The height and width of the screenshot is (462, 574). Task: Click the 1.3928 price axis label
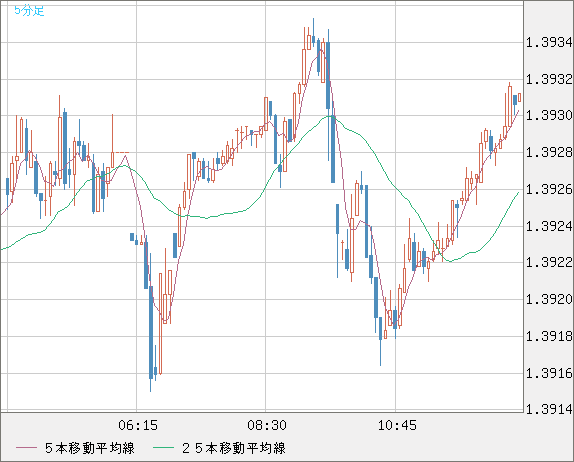point(549,152)
